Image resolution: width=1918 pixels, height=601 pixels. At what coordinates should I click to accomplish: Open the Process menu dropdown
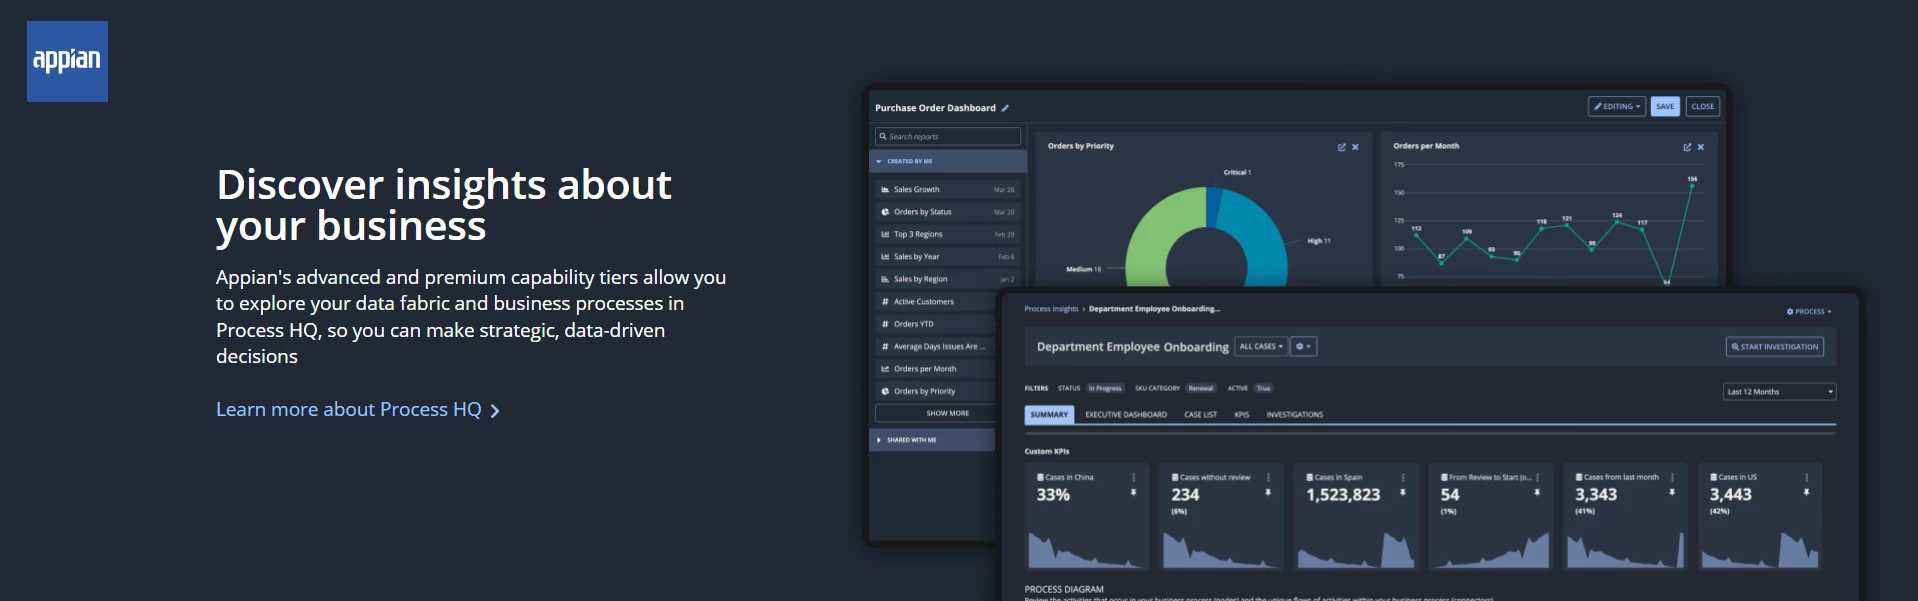pos(1809,312)
